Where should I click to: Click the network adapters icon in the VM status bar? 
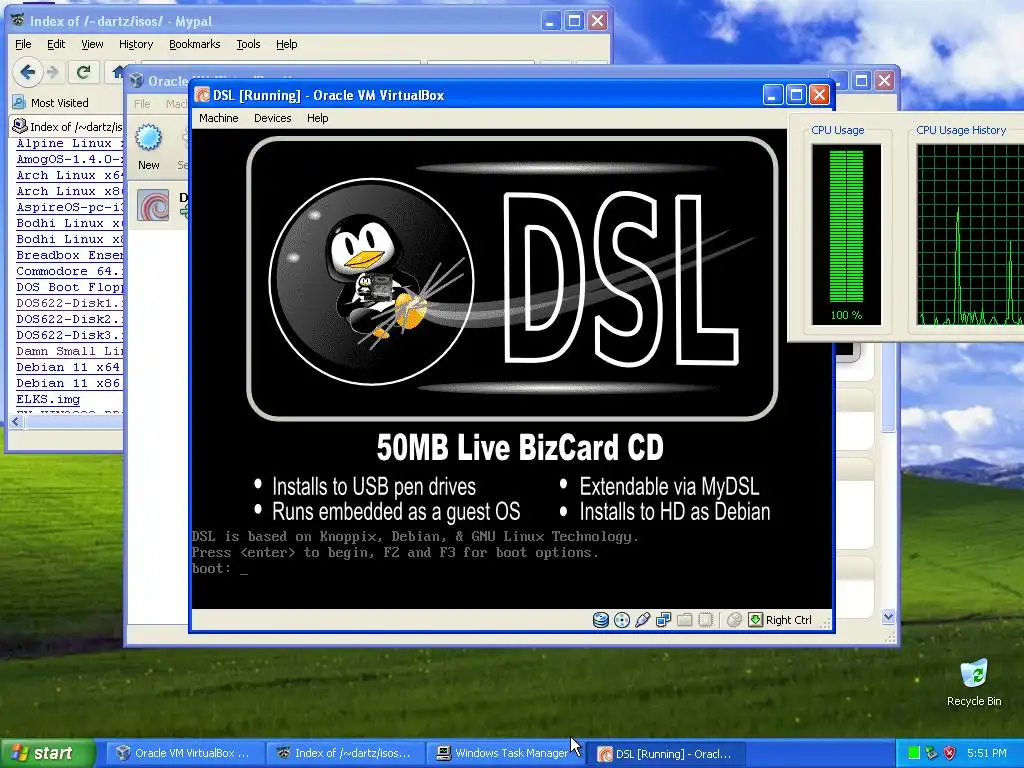664,620
